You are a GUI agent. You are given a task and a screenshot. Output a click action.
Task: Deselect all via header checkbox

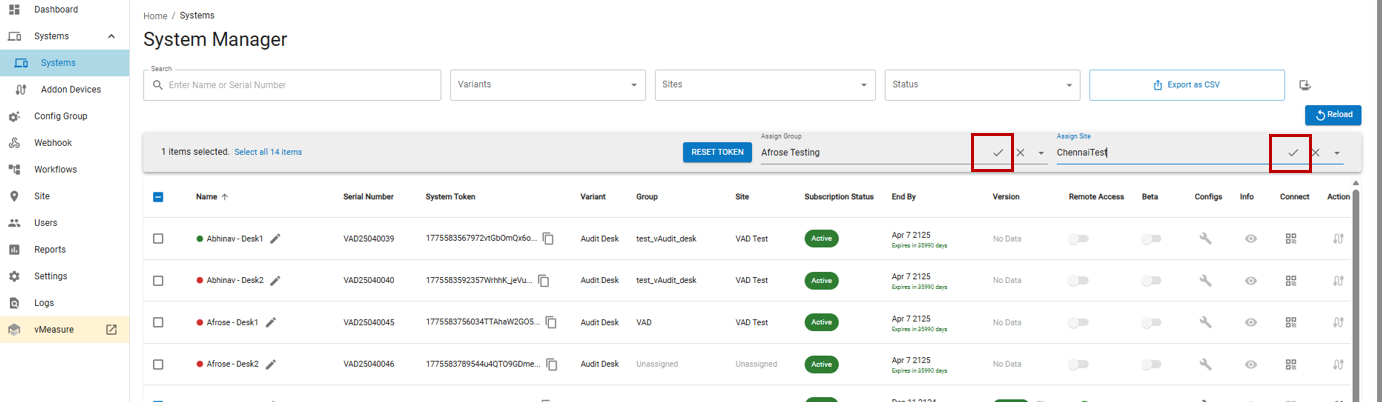(158, 197)
